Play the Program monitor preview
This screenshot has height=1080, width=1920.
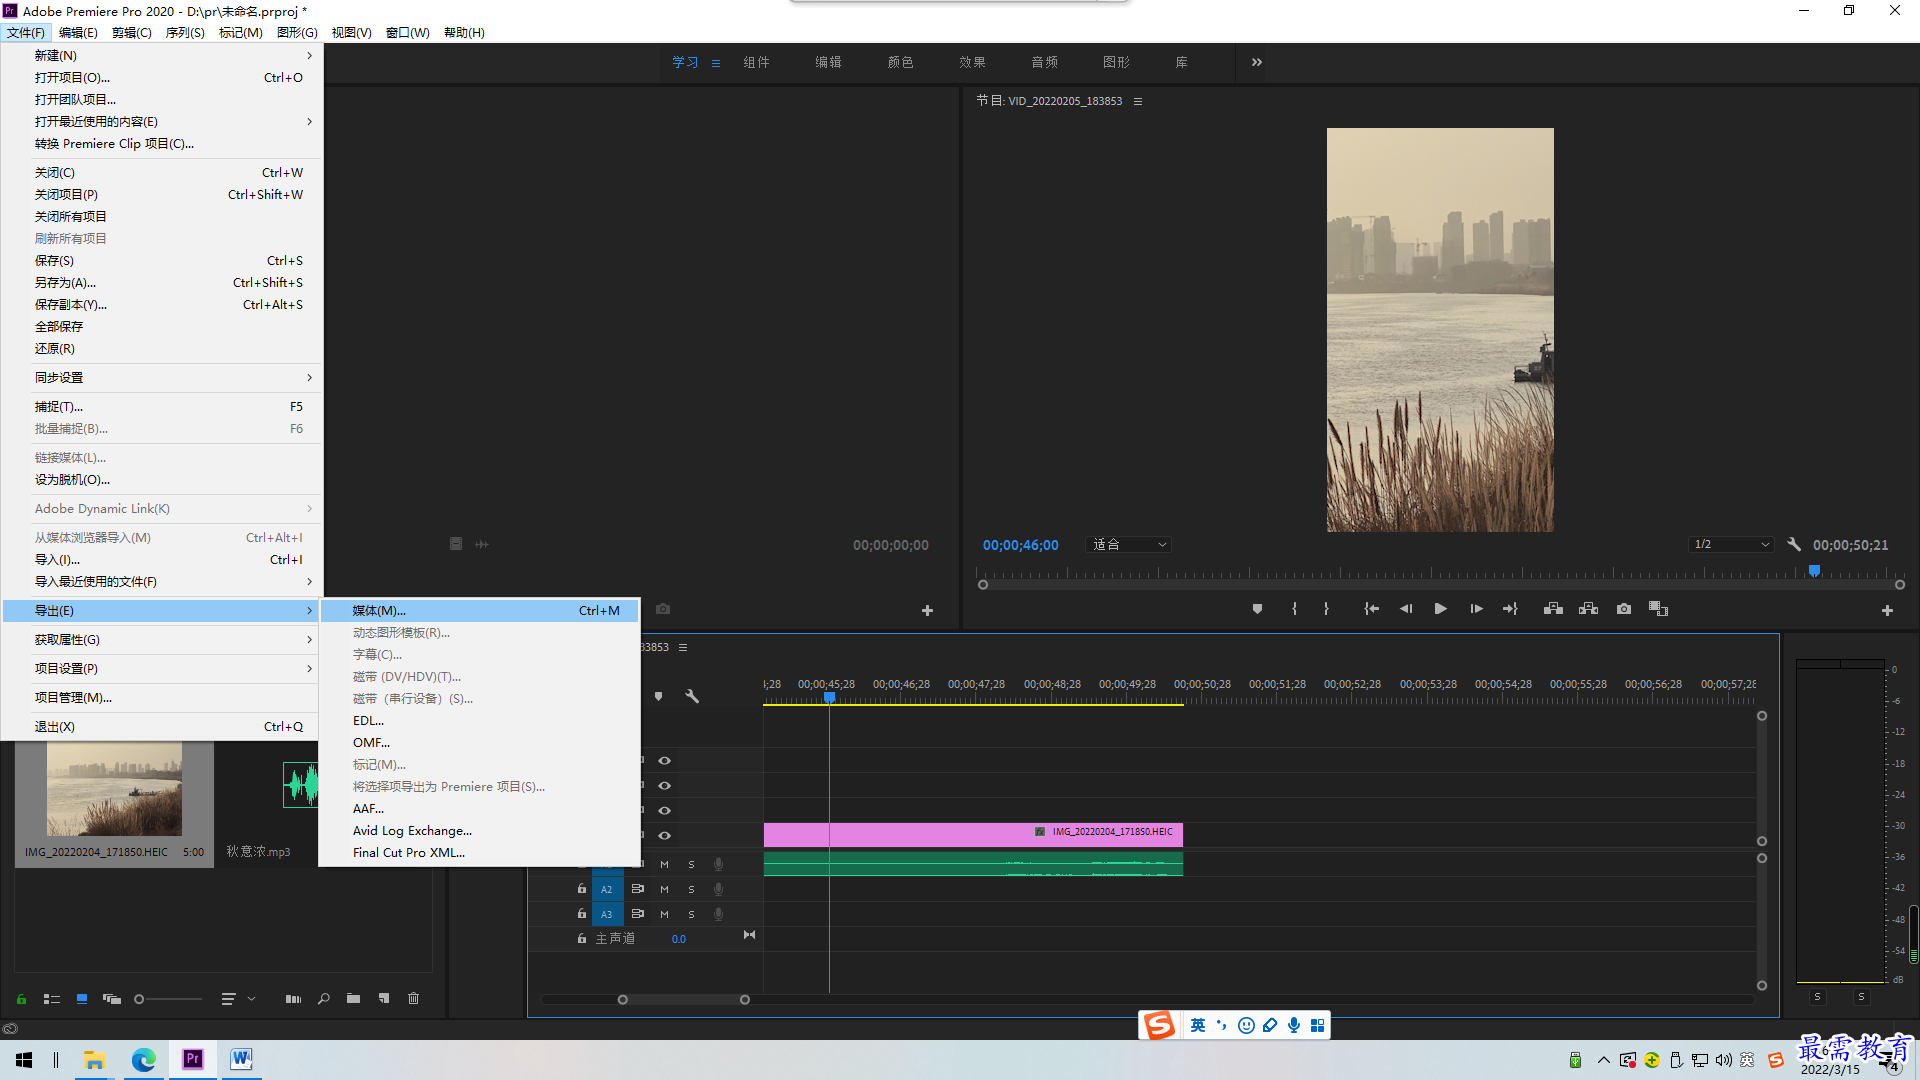click(x=1441, y=609)
